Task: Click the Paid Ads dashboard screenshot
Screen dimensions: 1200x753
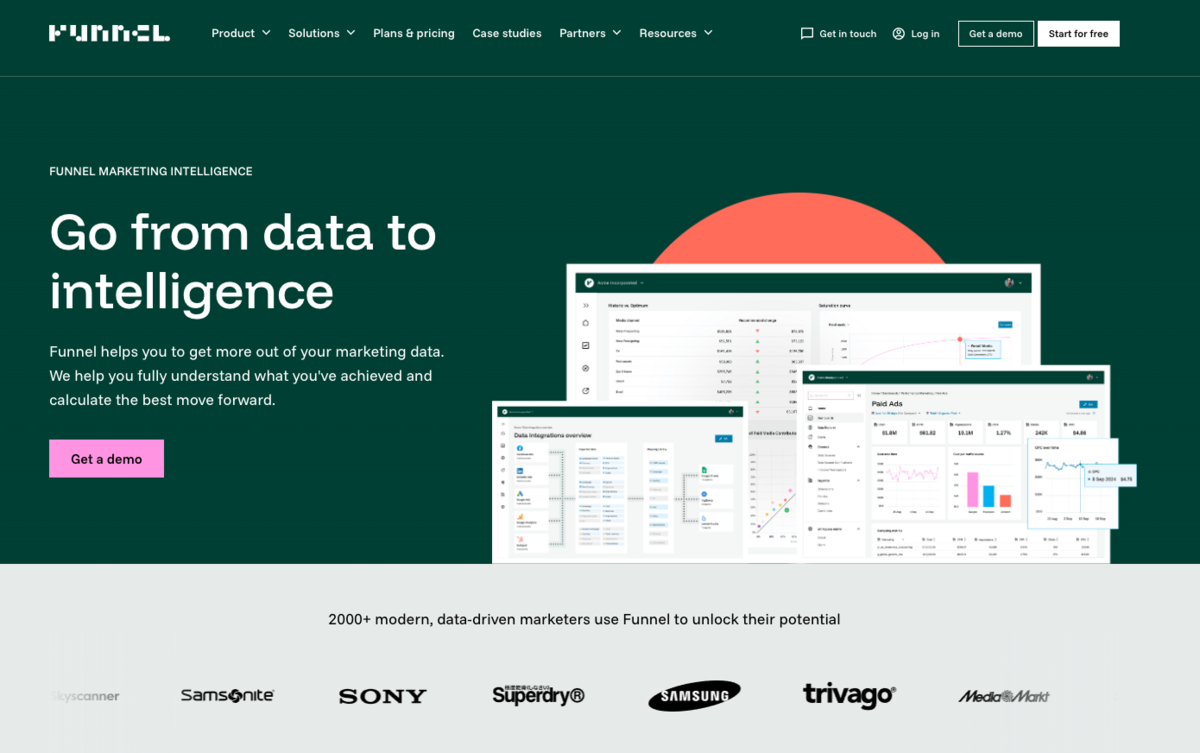Action: click(x=955, y=465)
